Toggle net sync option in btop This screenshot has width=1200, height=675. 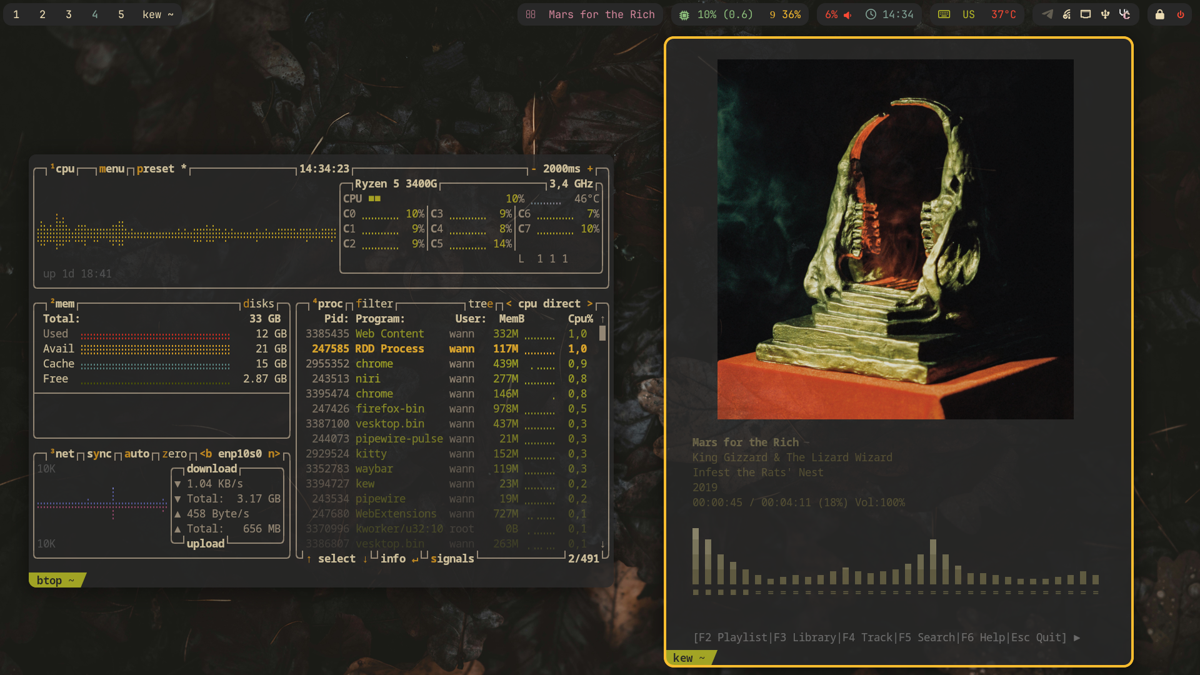pyautogui.click(x=99, y=454)
